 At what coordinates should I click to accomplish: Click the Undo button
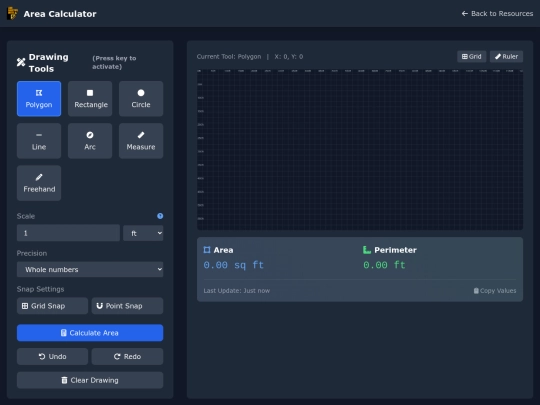(52, 356)
